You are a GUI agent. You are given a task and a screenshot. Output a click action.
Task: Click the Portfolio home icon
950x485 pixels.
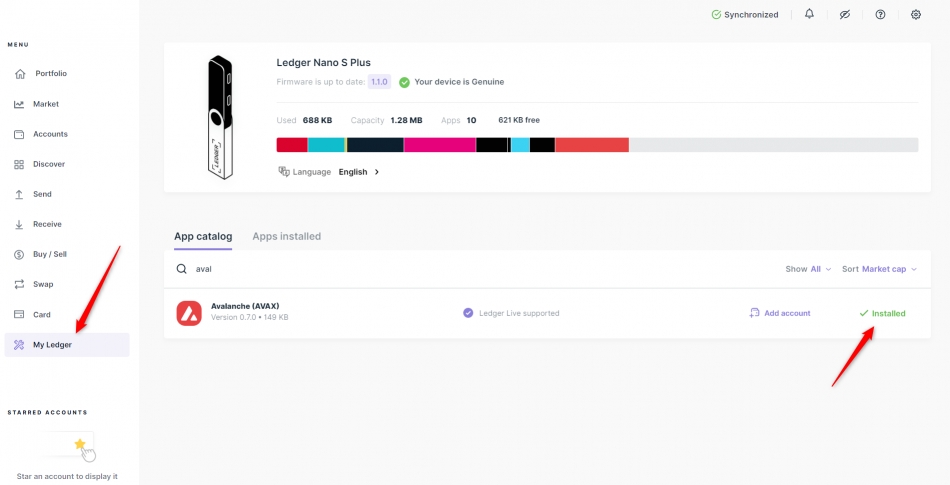click(x=20, y=74)
